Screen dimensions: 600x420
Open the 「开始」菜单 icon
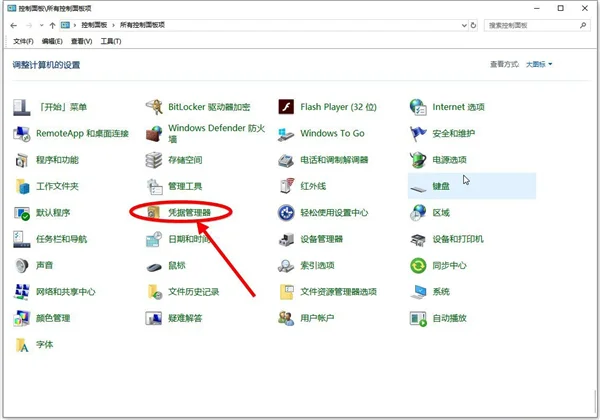pos(21,107)
